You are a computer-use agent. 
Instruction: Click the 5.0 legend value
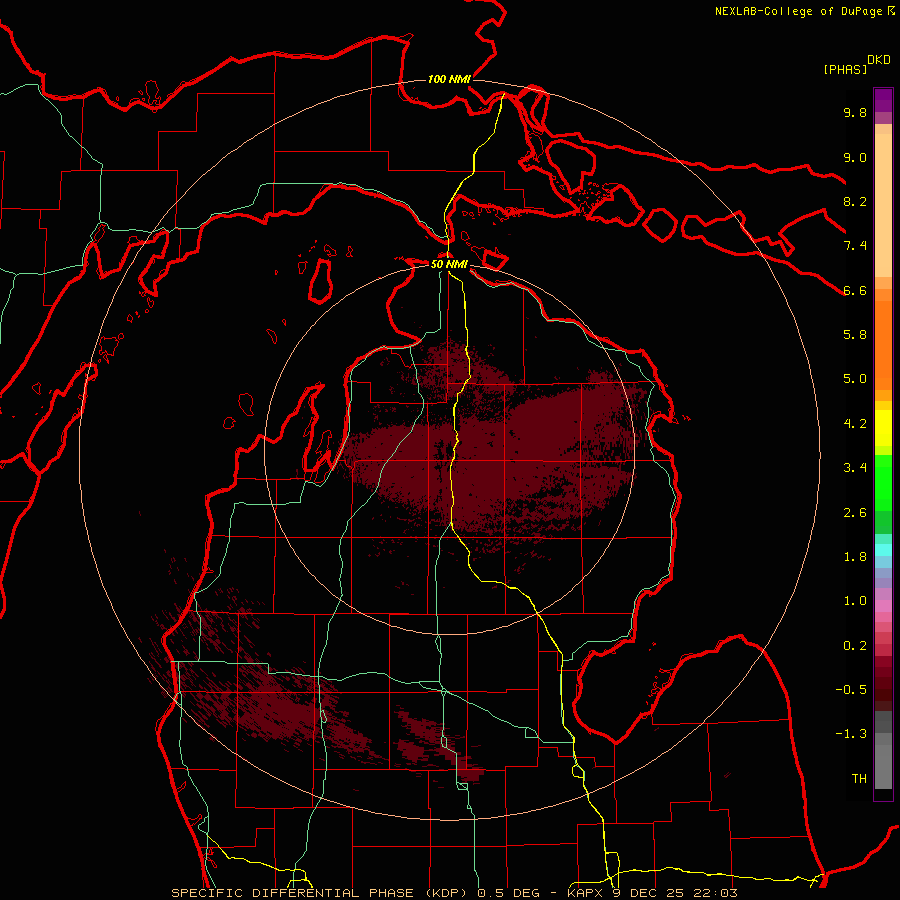[855, 379]
